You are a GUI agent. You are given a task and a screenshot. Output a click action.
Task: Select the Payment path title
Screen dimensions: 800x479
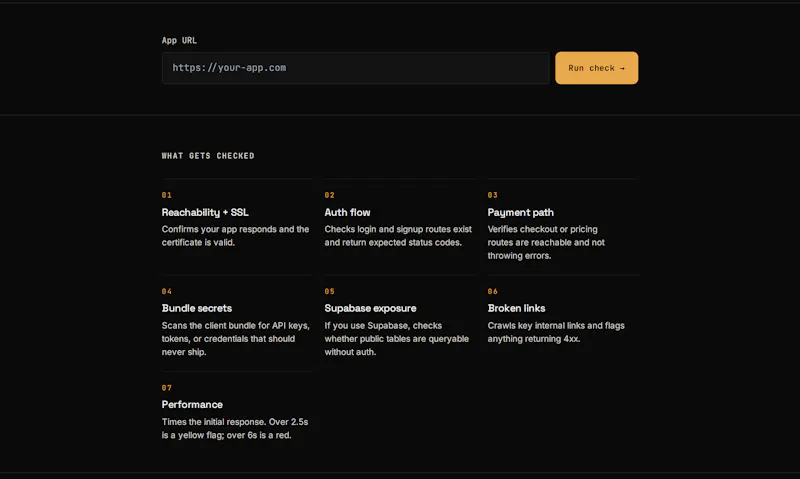click(x=520, y=212)
